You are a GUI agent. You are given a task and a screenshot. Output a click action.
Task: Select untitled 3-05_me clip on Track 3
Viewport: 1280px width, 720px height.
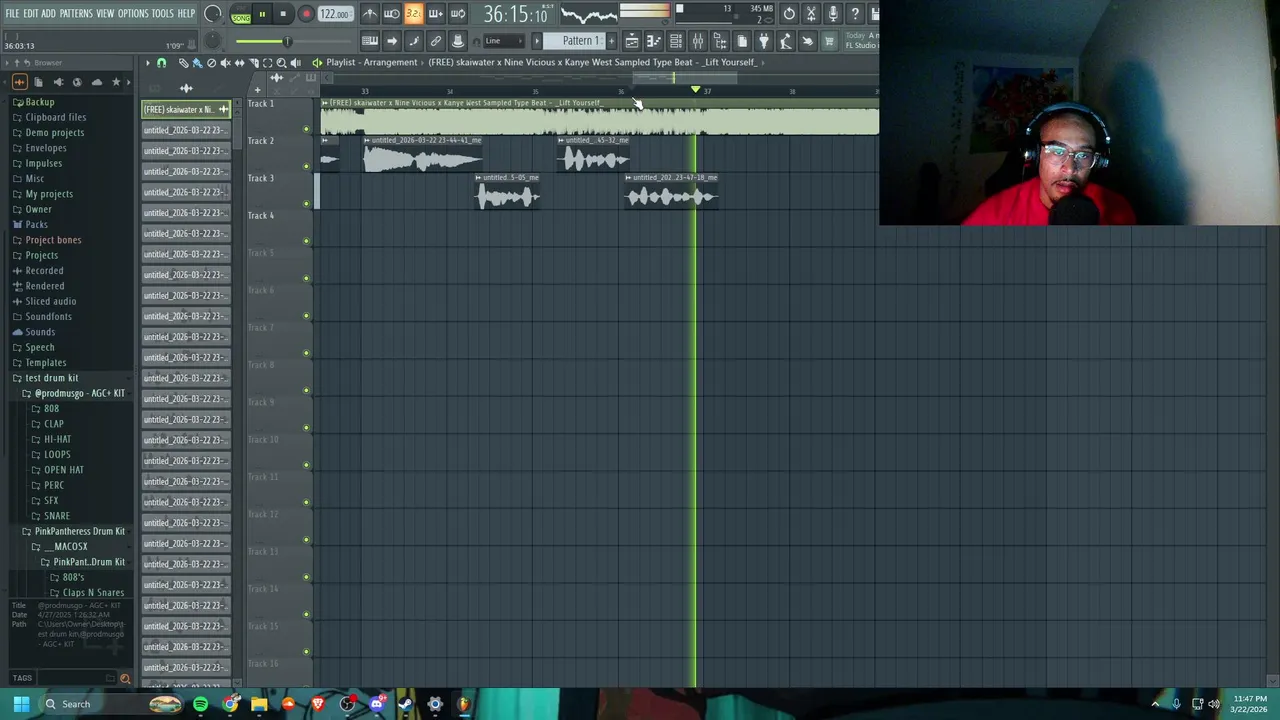pyautogui.click(x=507, y=191)
